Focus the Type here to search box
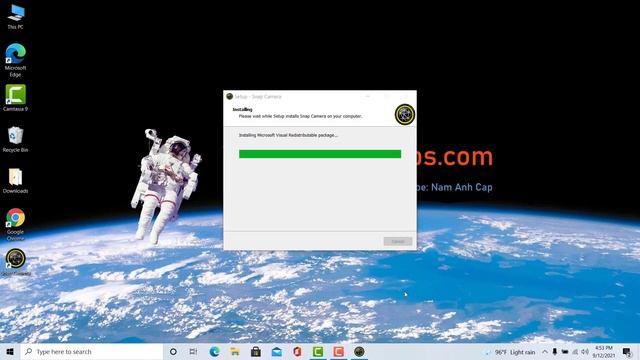 [92, 351]
